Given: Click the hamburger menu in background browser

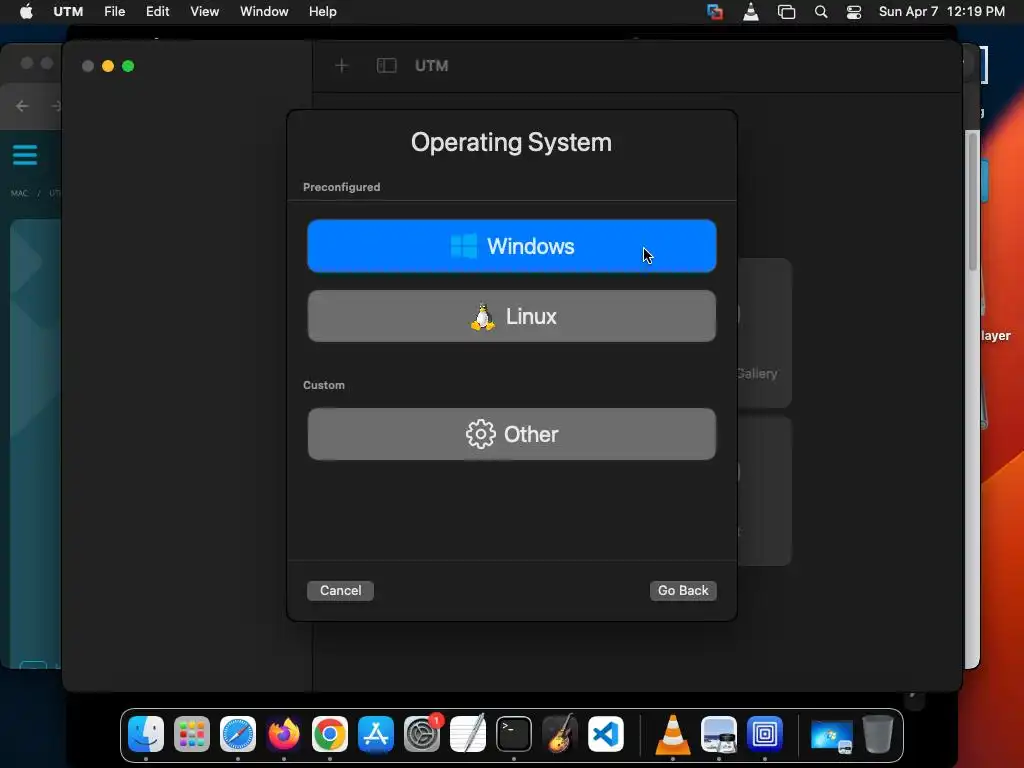Looking at the screenshot, I should tap(25, 155).
